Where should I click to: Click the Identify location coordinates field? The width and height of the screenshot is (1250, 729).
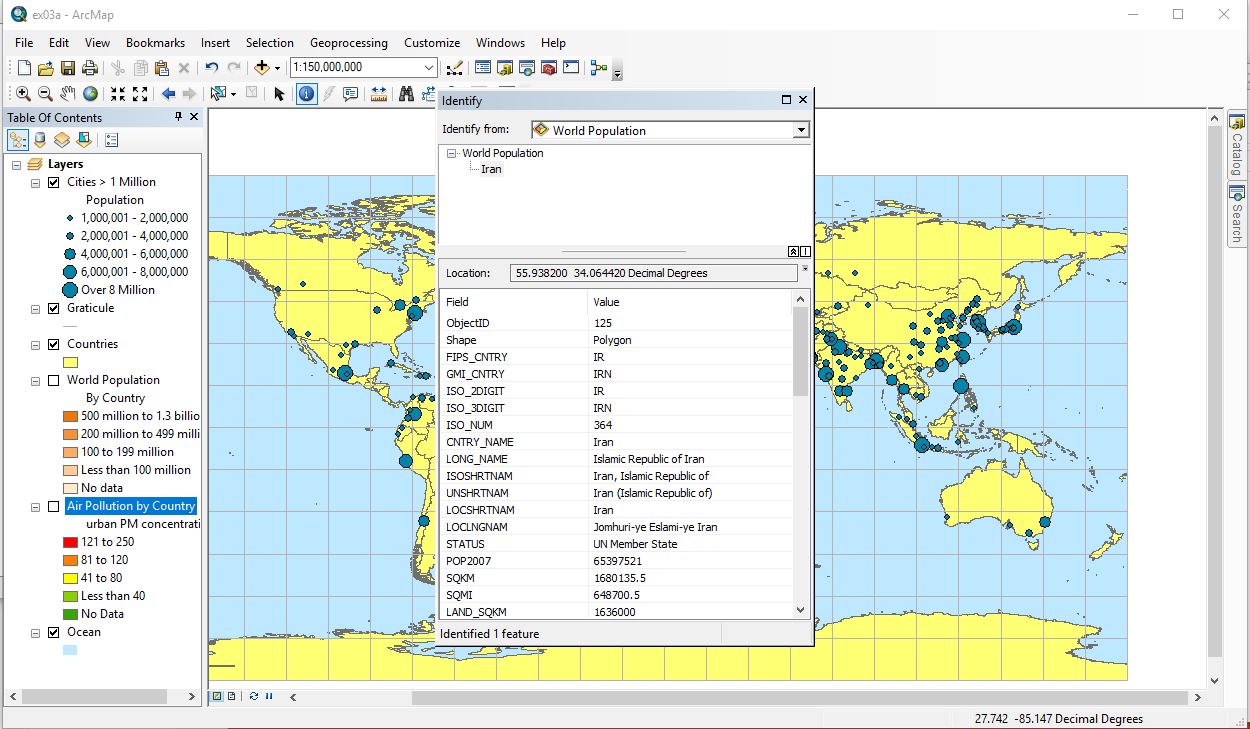click(653, 273)
